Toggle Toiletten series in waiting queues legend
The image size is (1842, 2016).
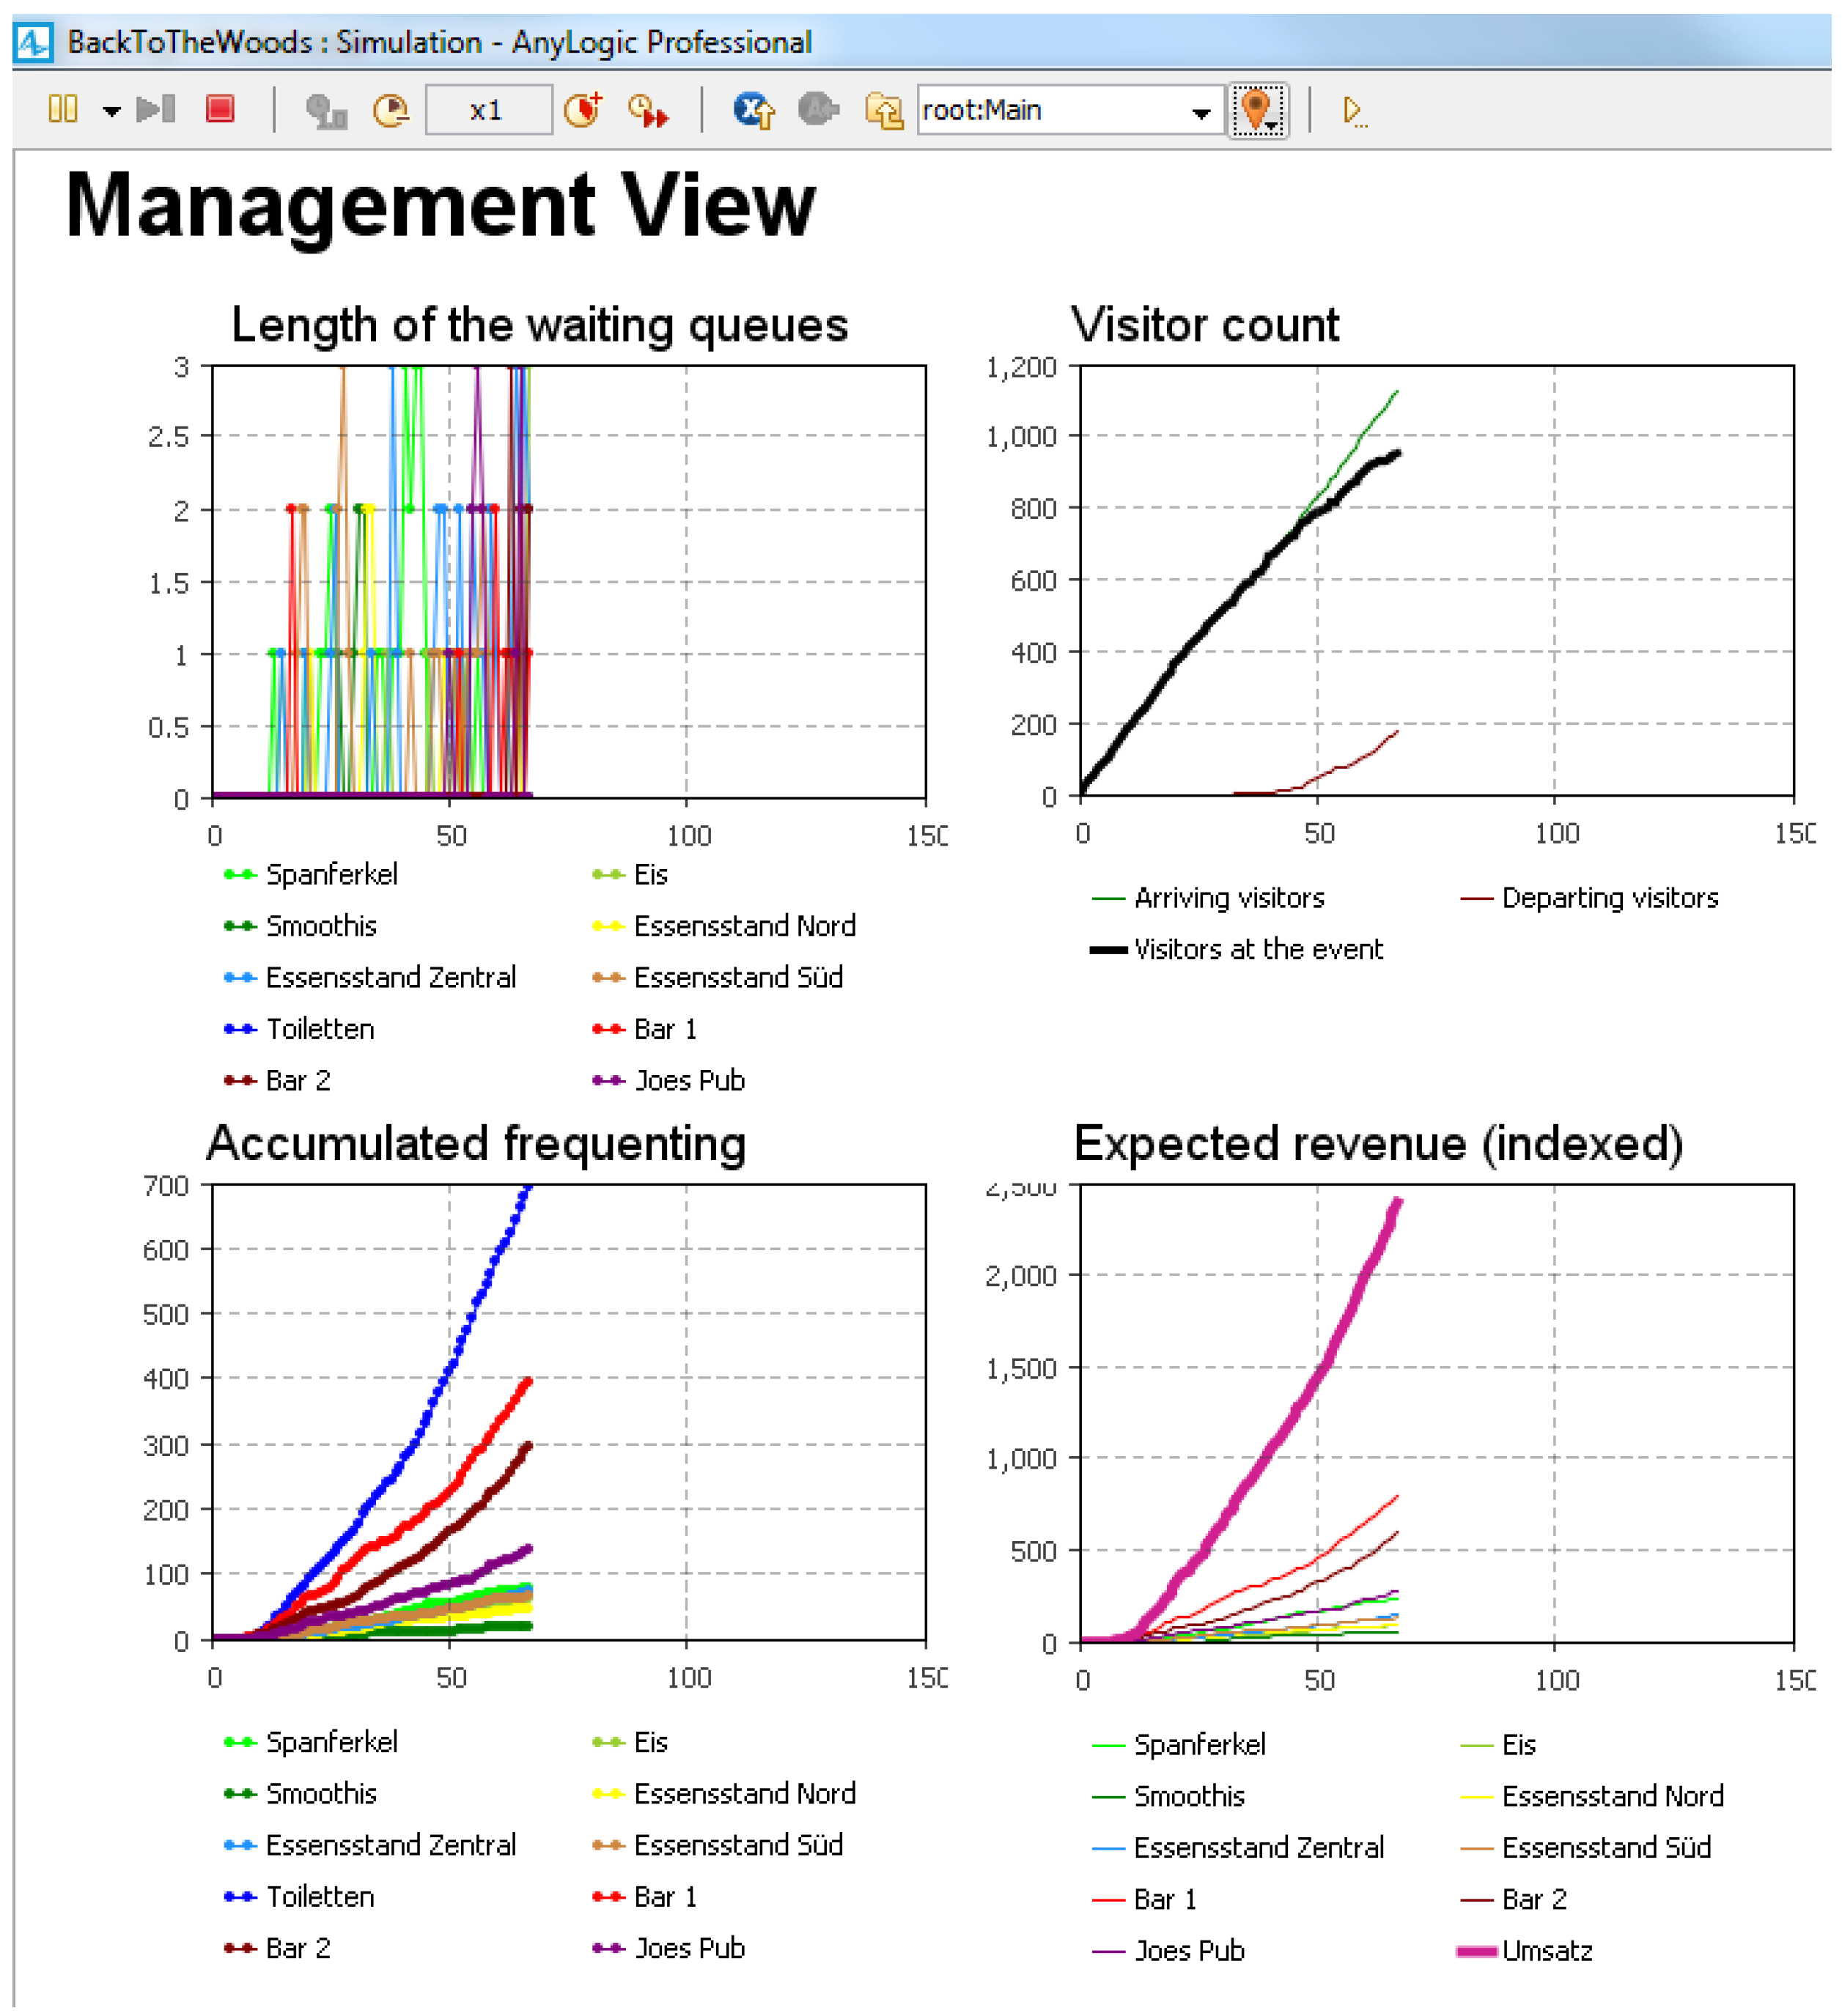tap(299, 1029)
